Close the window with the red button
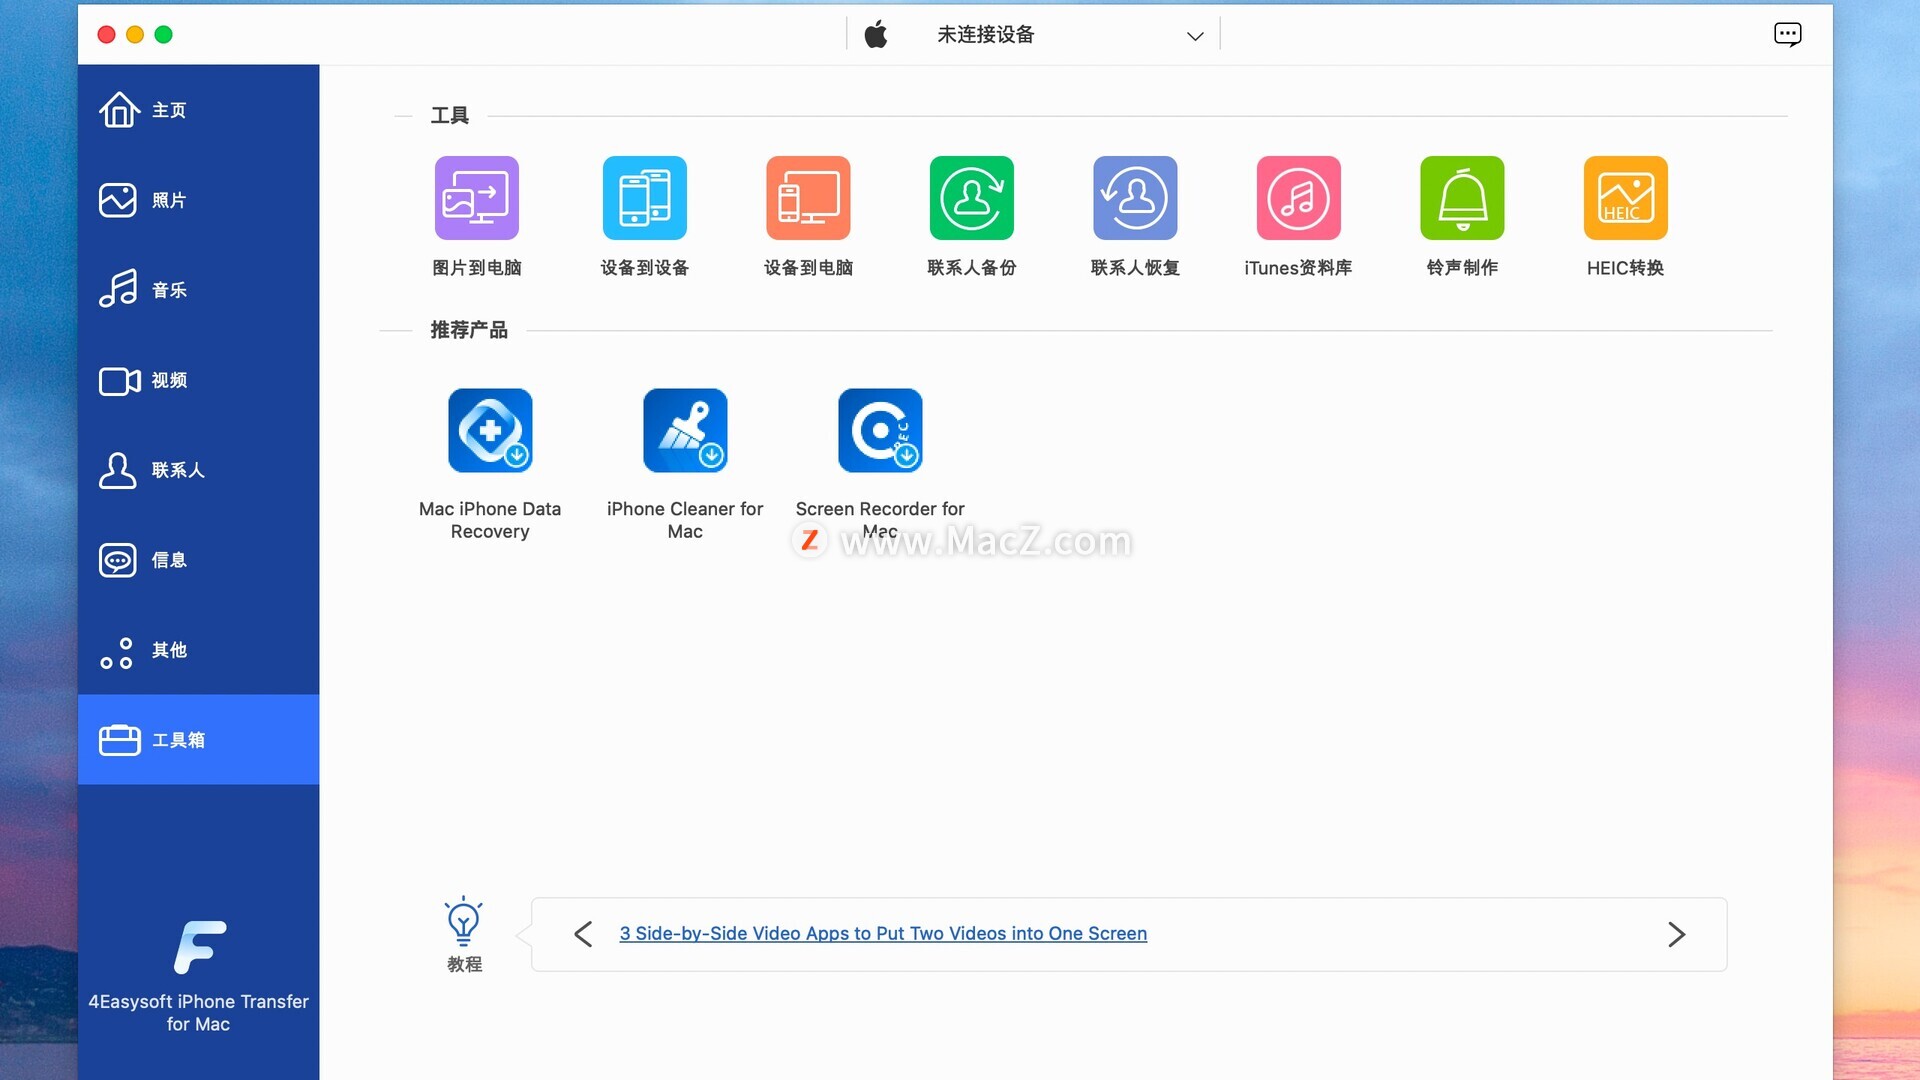Viewport: 1920px width, 1080px height. pyautogui.click(x=106, y=35)
